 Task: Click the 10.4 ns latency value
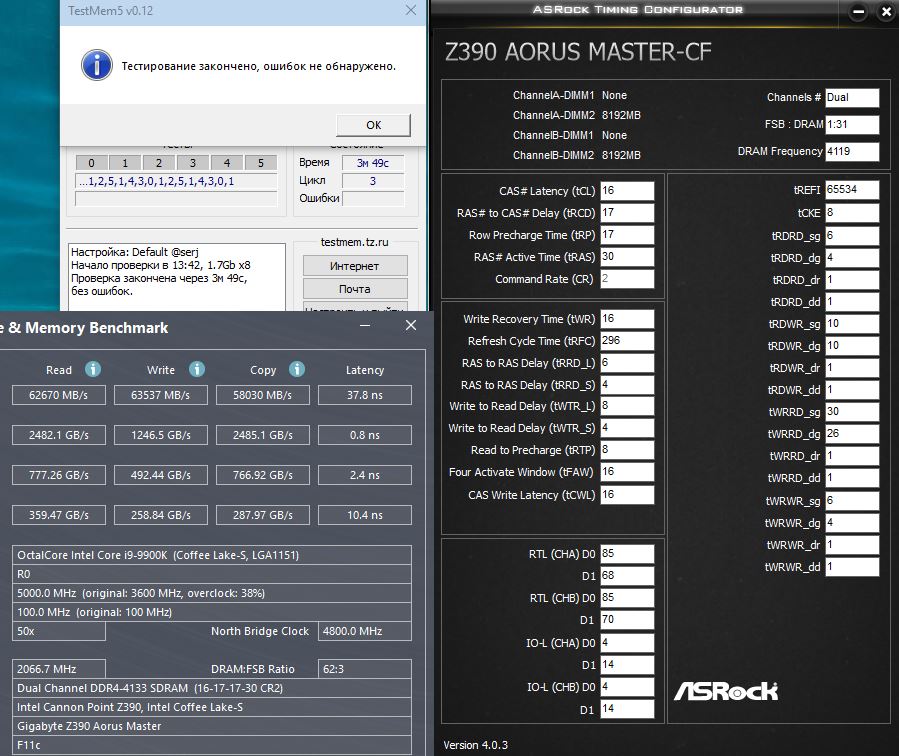click(365, 515)
